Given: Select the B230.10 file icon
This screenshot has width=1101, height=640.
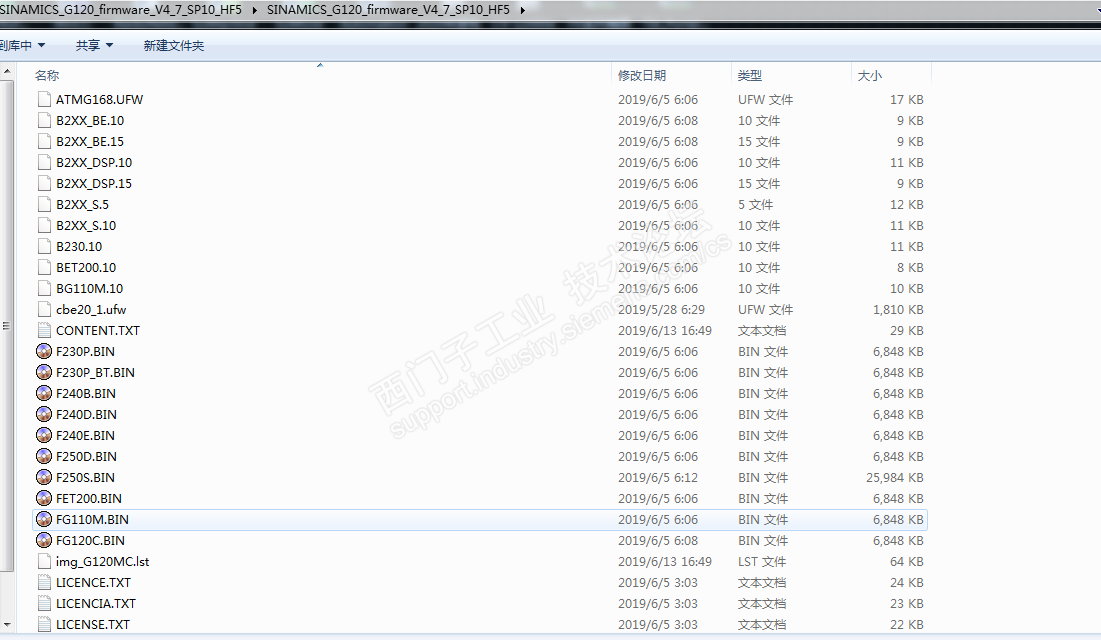Looking at the screenshot, I should pyautogui.click(x=44, y=247).
